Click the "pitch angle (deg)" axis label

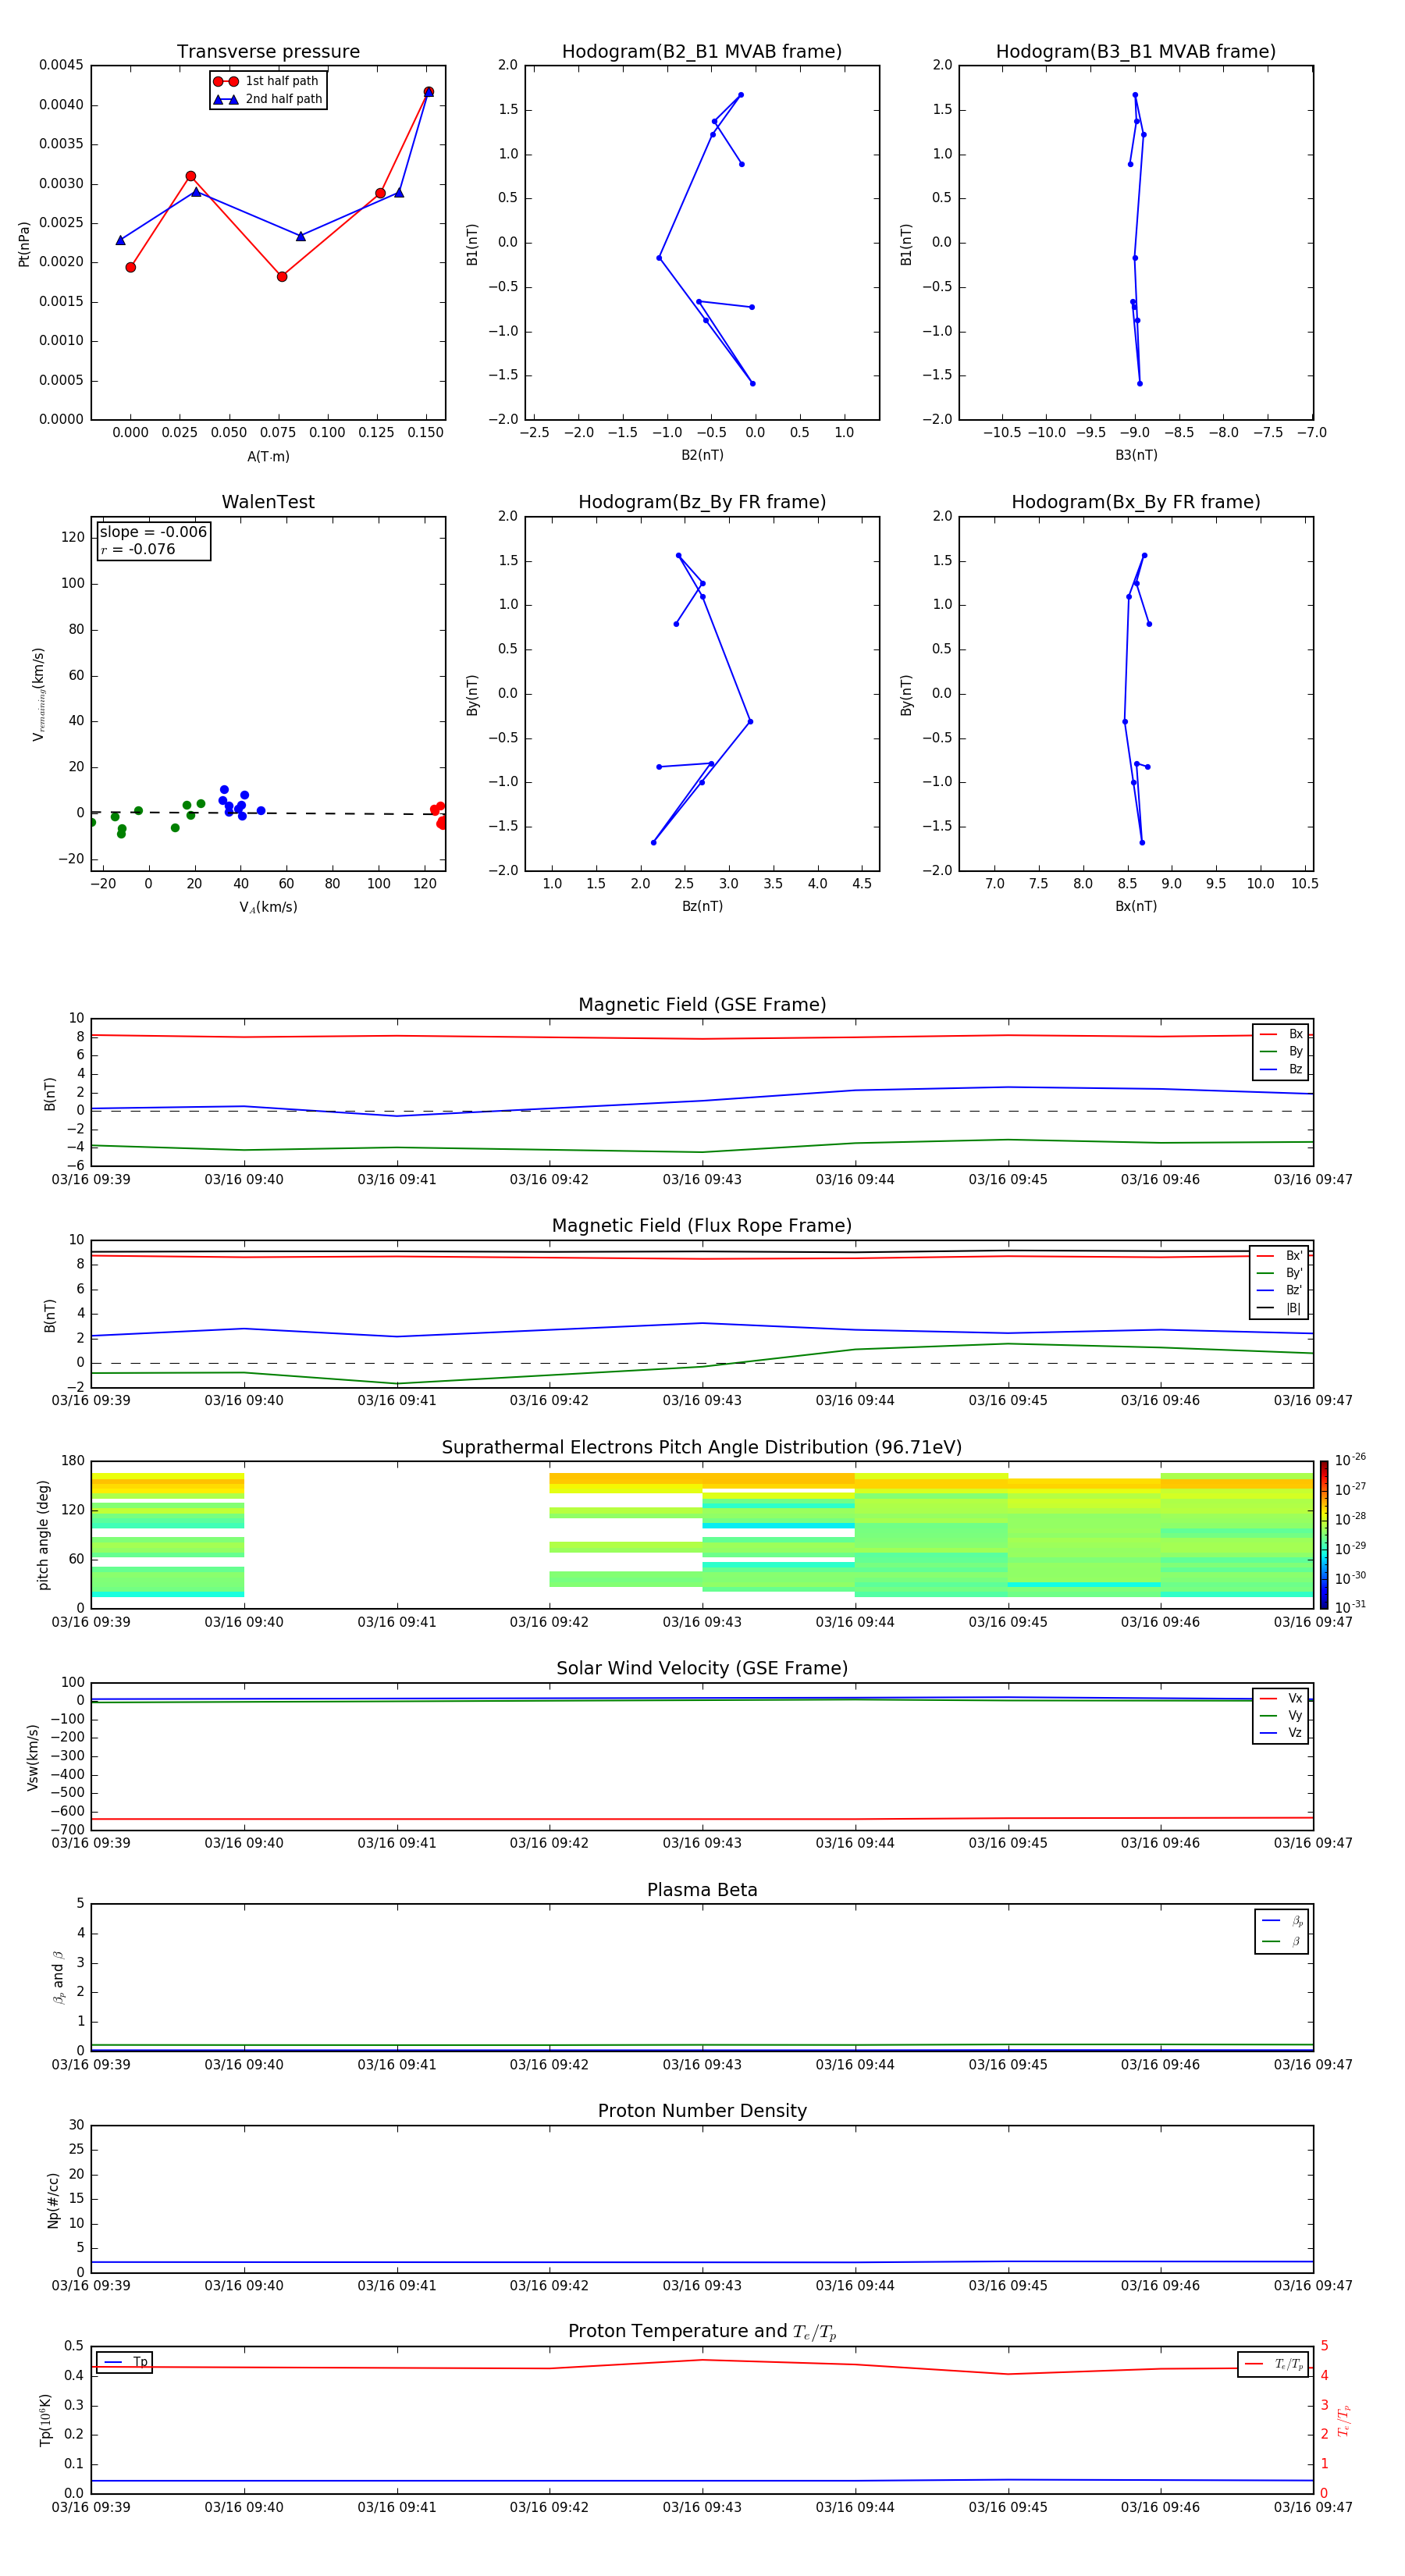tap(43, 1535)
